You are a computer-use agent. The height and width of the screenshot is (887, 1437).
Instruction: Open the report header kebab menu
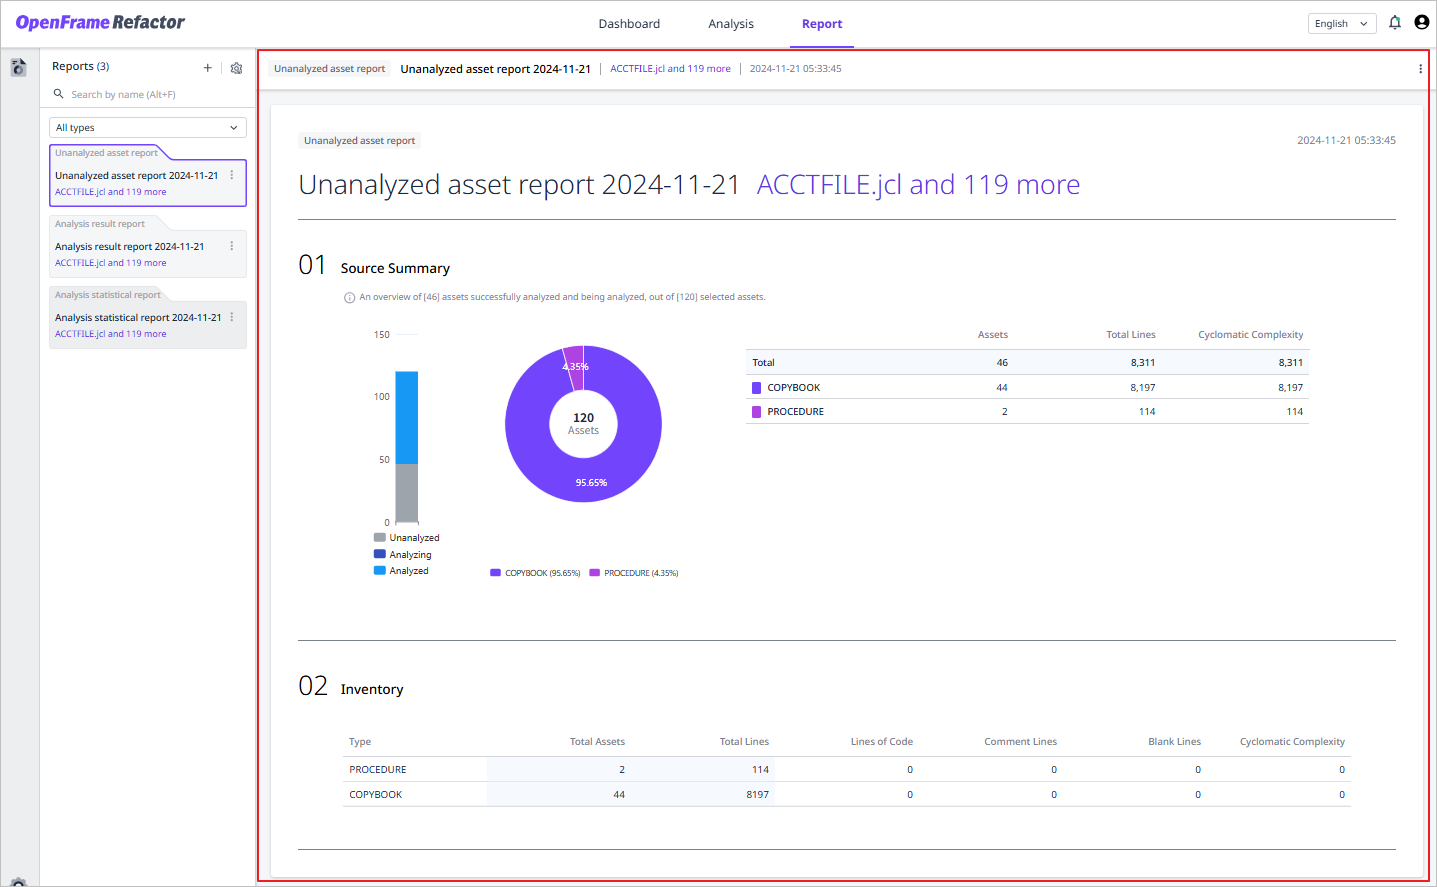[x=1420, y=69]
